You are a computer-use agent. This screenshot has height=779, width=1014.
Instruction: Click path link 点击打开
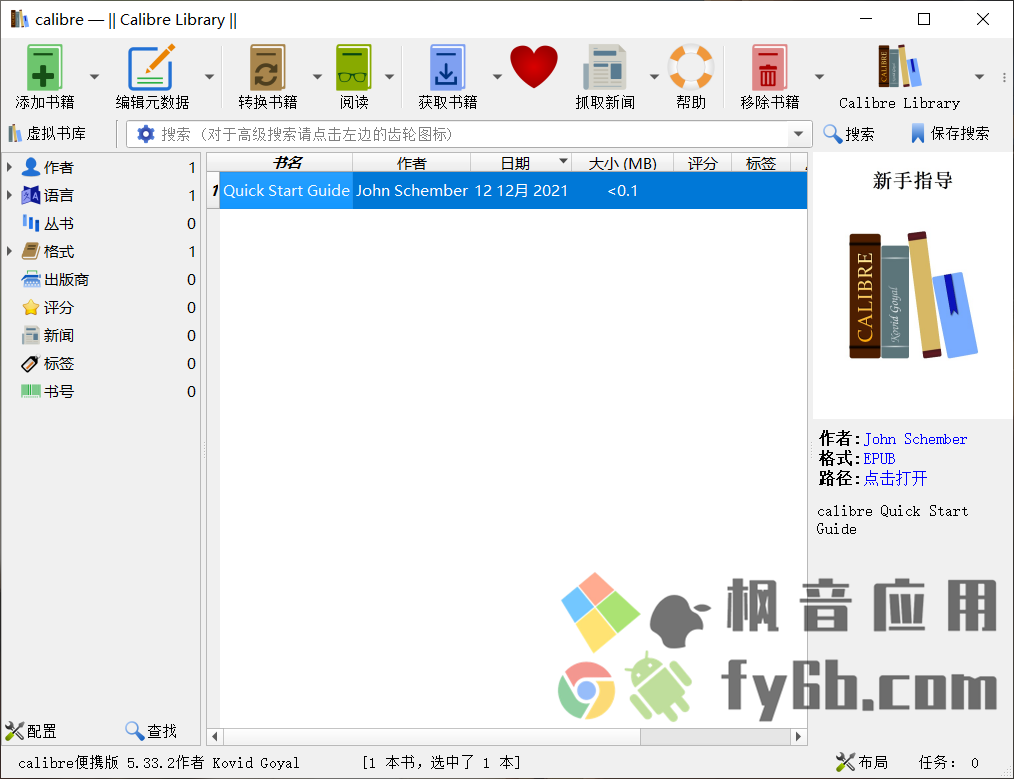pyautogui.click(x=895, y=478)
